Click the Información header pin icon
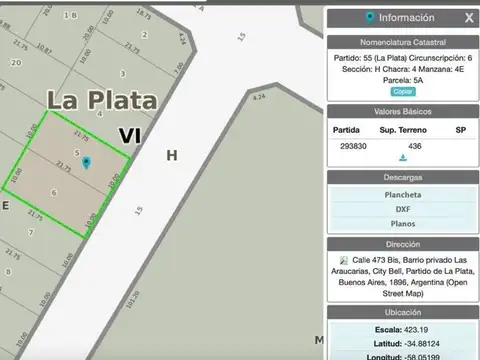Image resolution: width=480 pixels, height=360 pixels. click(369, 17)
